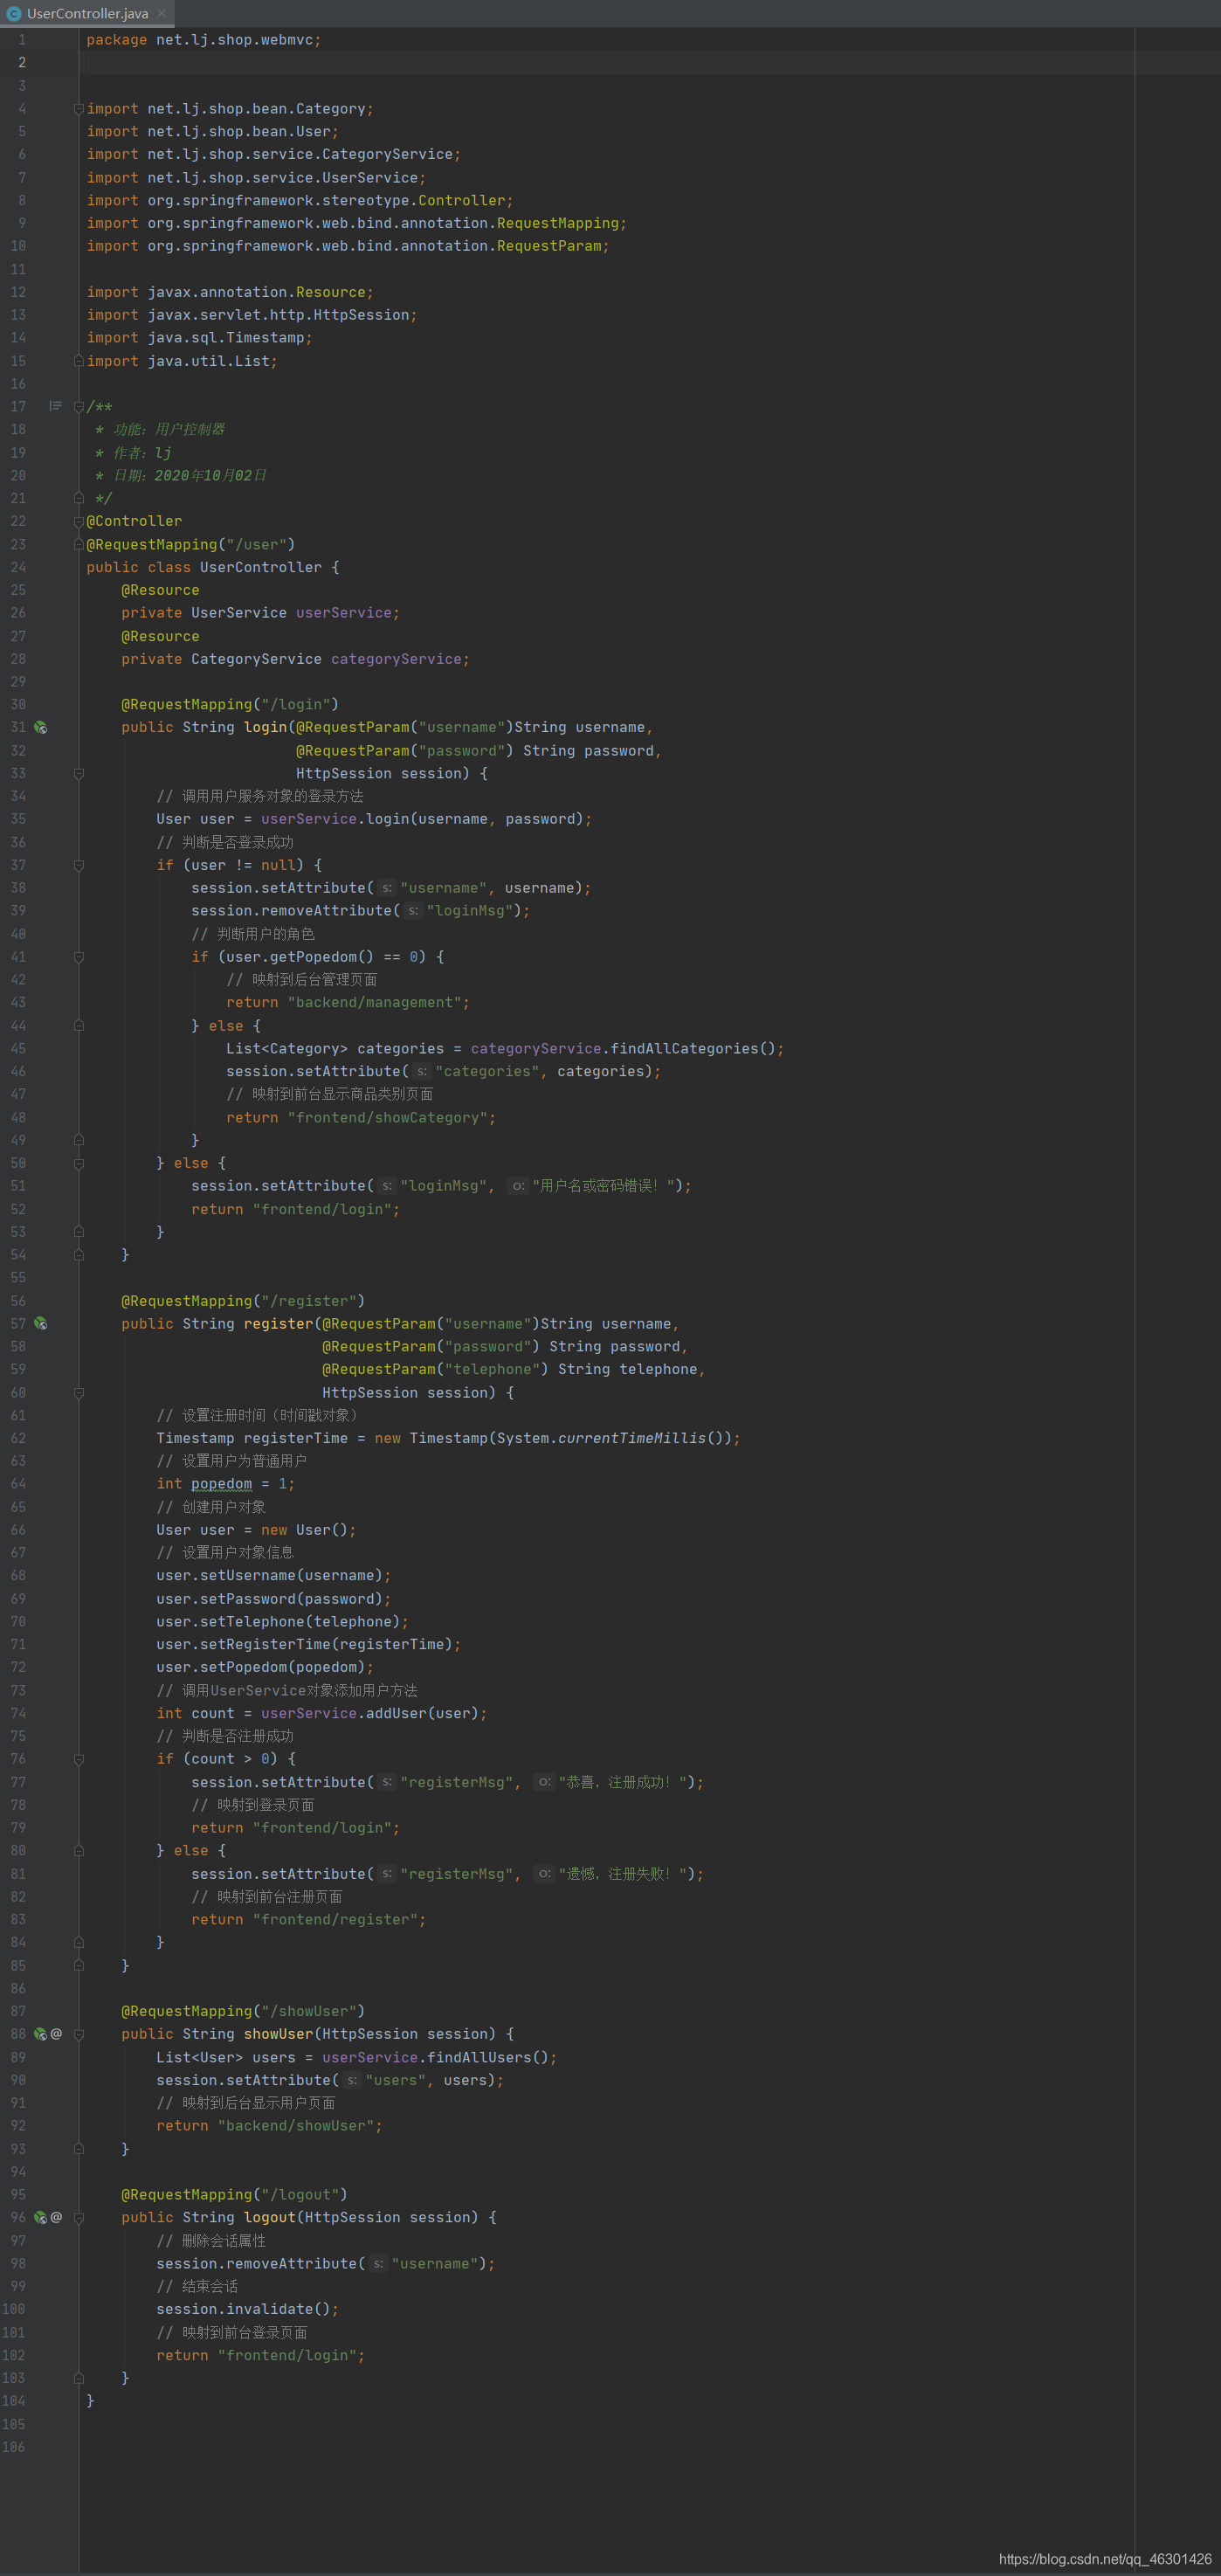The image size is (1221, 2576).
Task: Click the UserController class name on line 24
Action: (261, 567)
